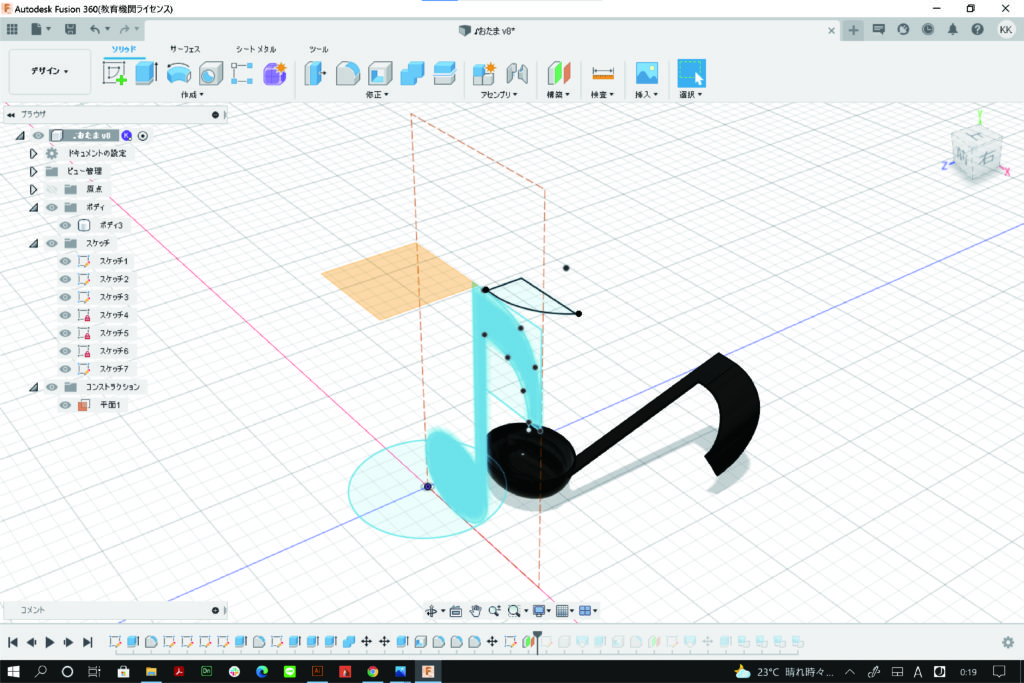Click the Extrude tool icon
Viewport: 1024px width, 683px height.
click(x=146, y=73)
